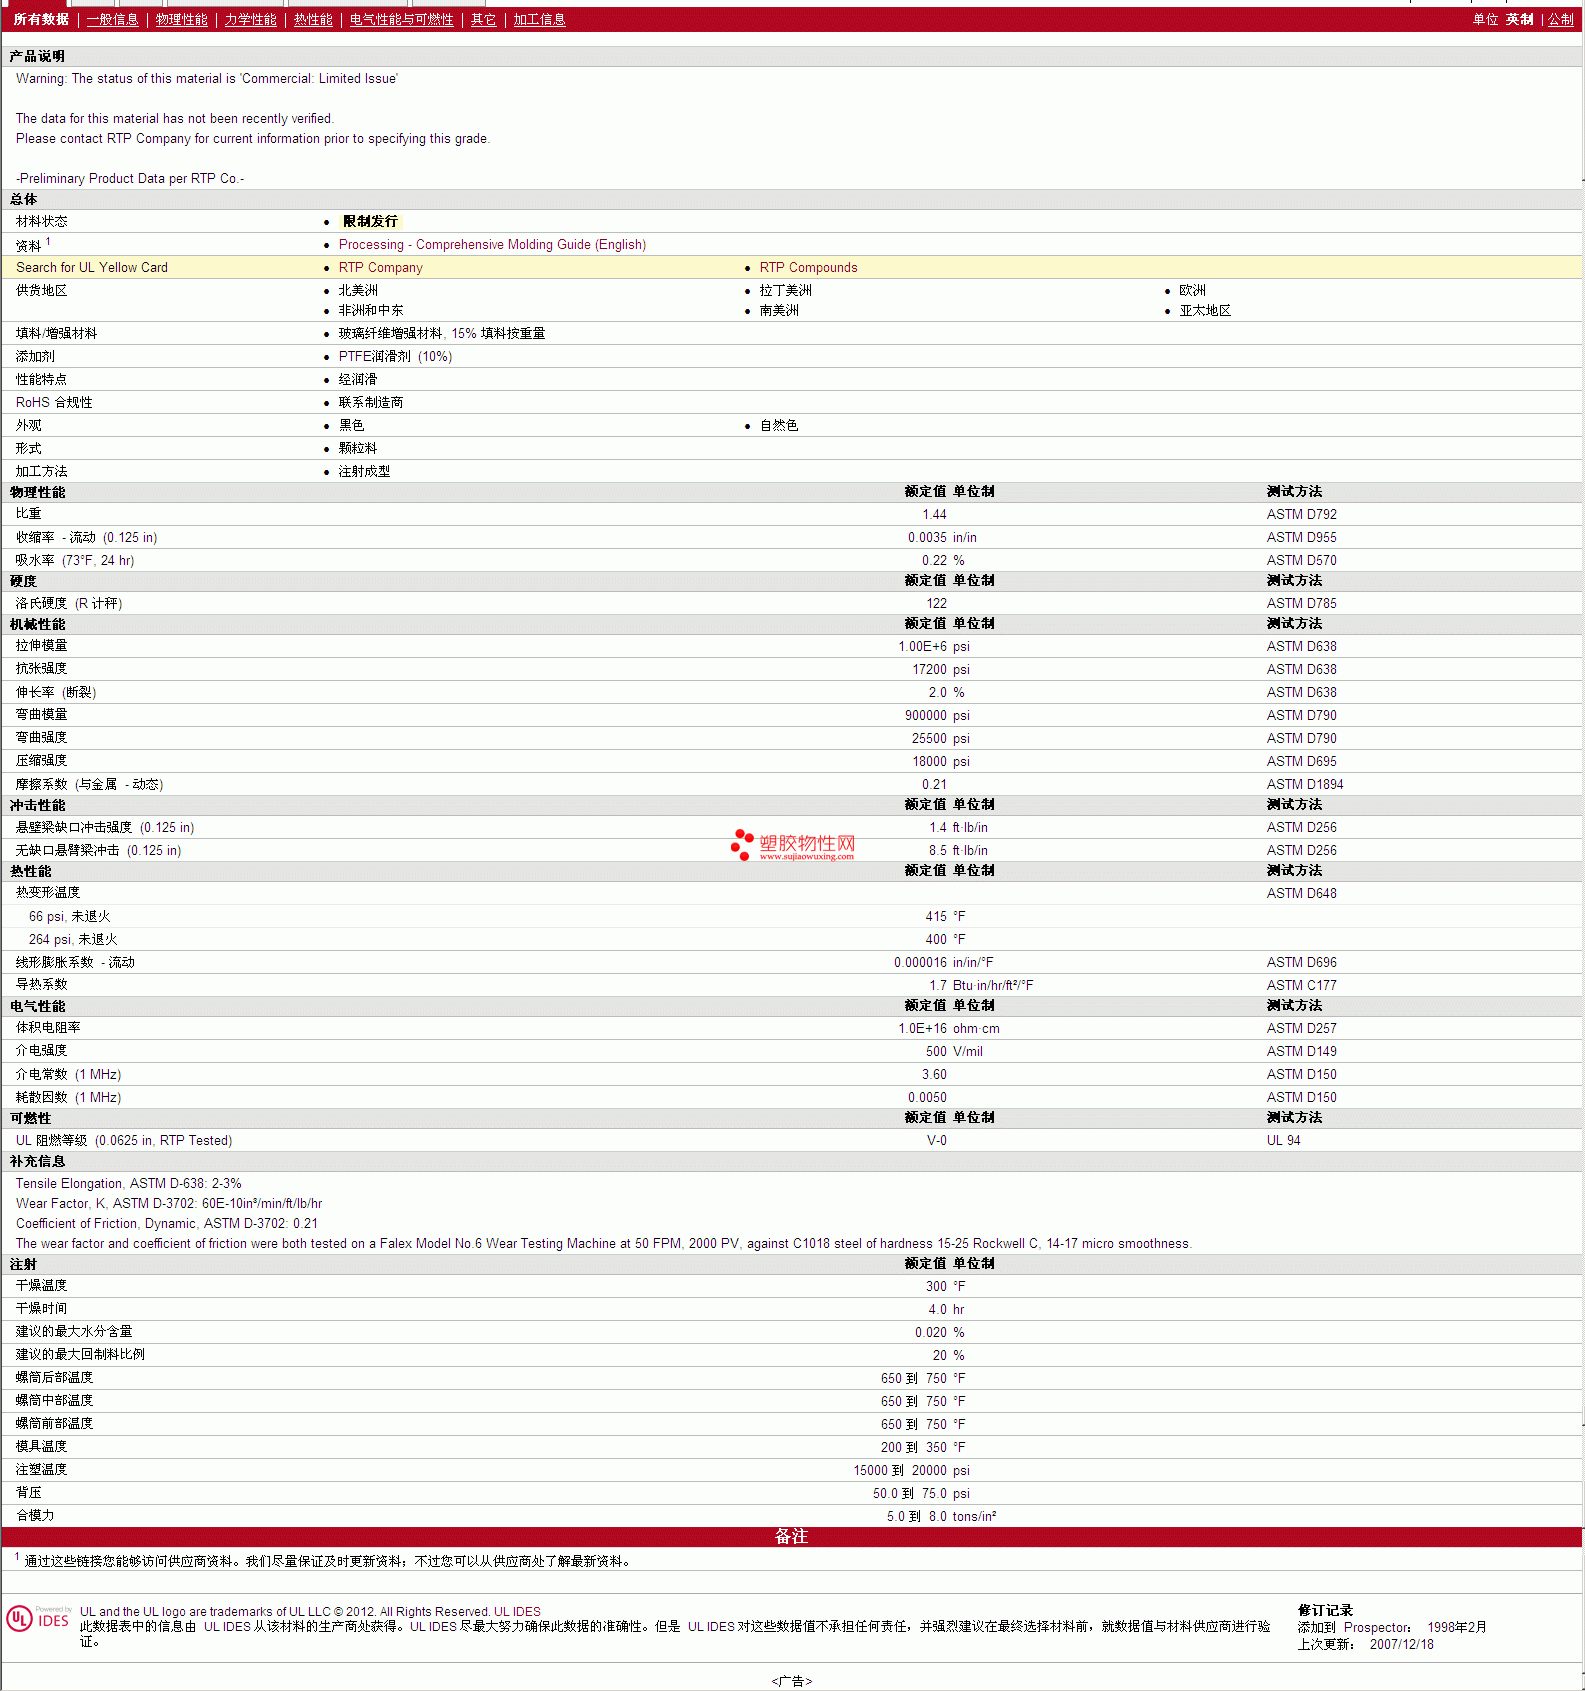Click the 广告 placeholder text
This screenshot has height=1691, width=1585.
(x=791, y=1681)
